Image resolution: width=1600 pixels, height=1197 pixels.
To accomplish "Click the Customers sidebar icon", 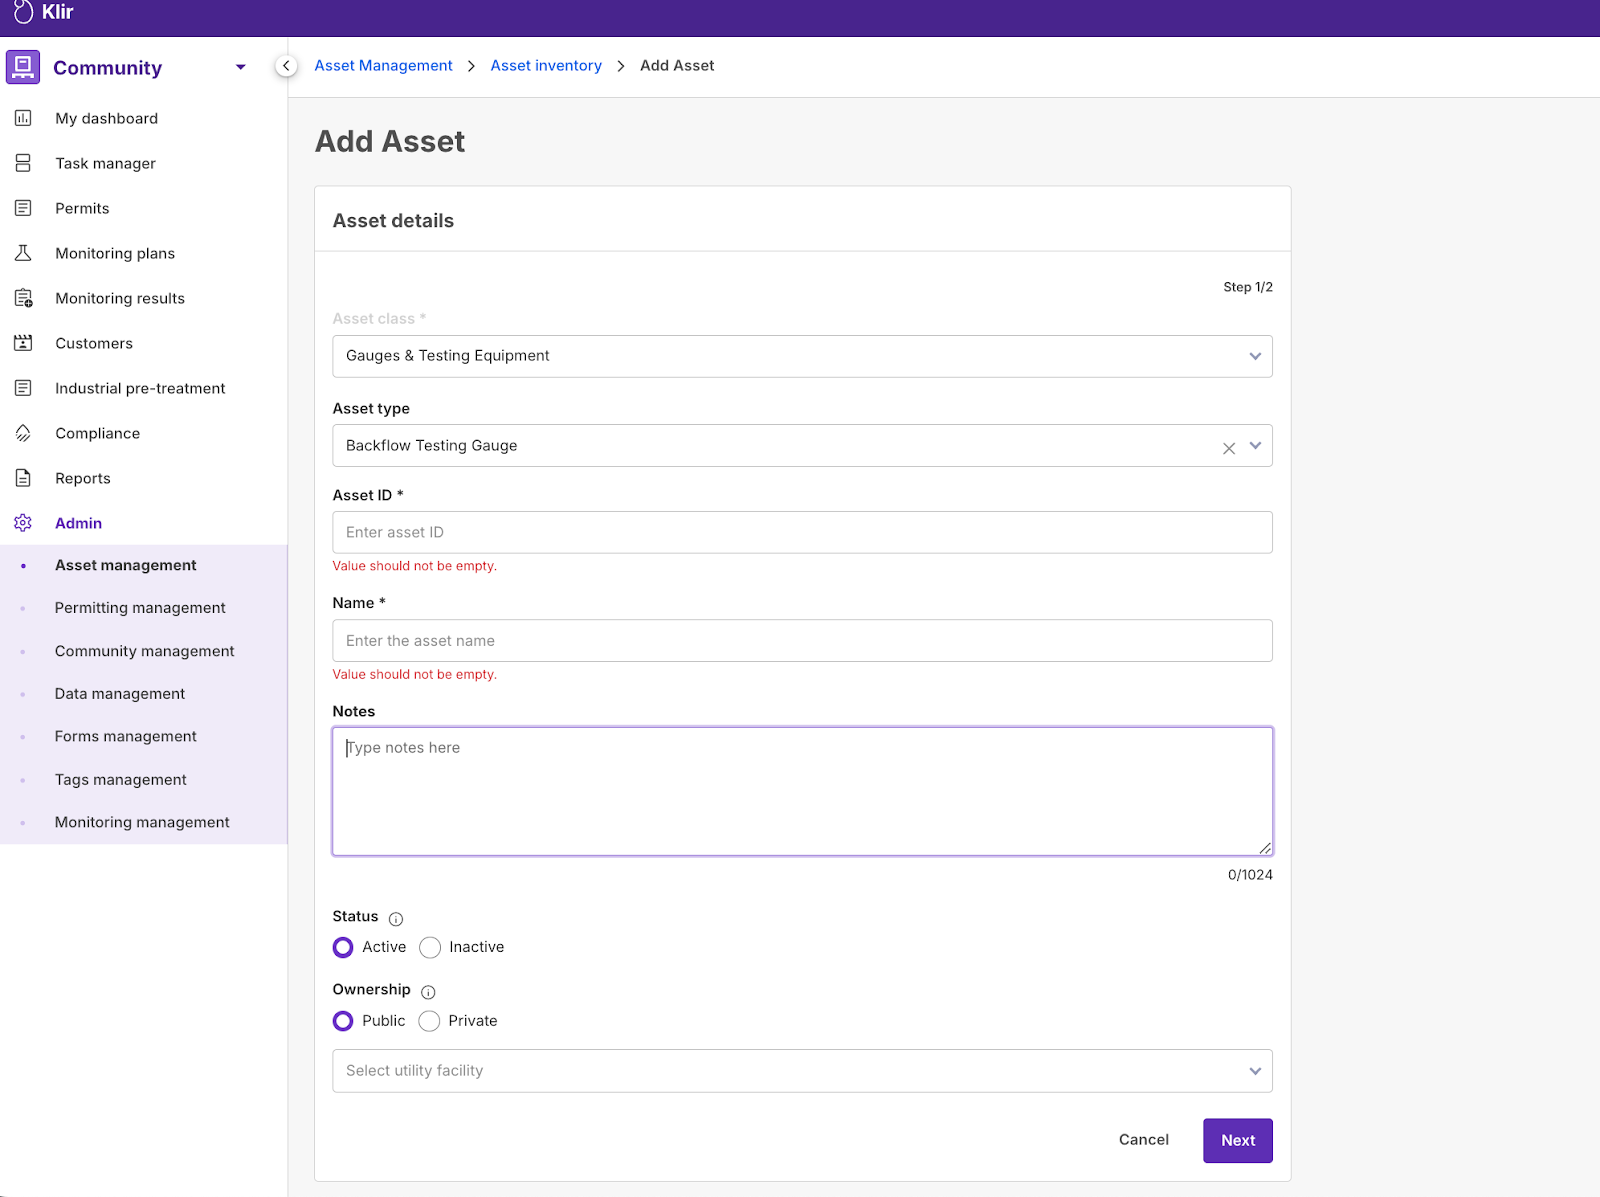I will [23, 343].
